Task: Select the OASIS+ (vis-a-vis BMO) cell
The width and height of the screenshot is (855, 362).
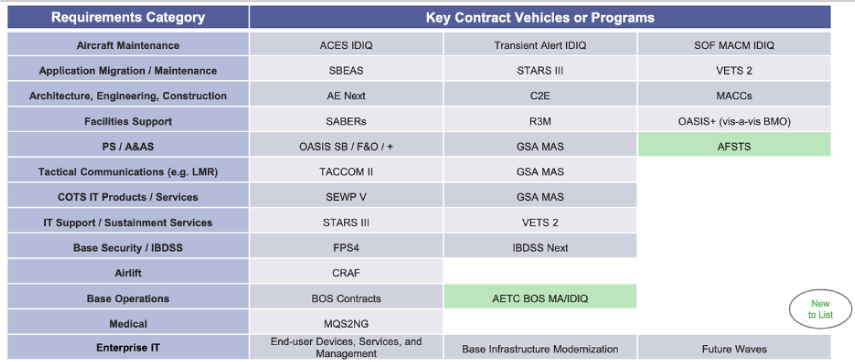Action: click(734, 121)
